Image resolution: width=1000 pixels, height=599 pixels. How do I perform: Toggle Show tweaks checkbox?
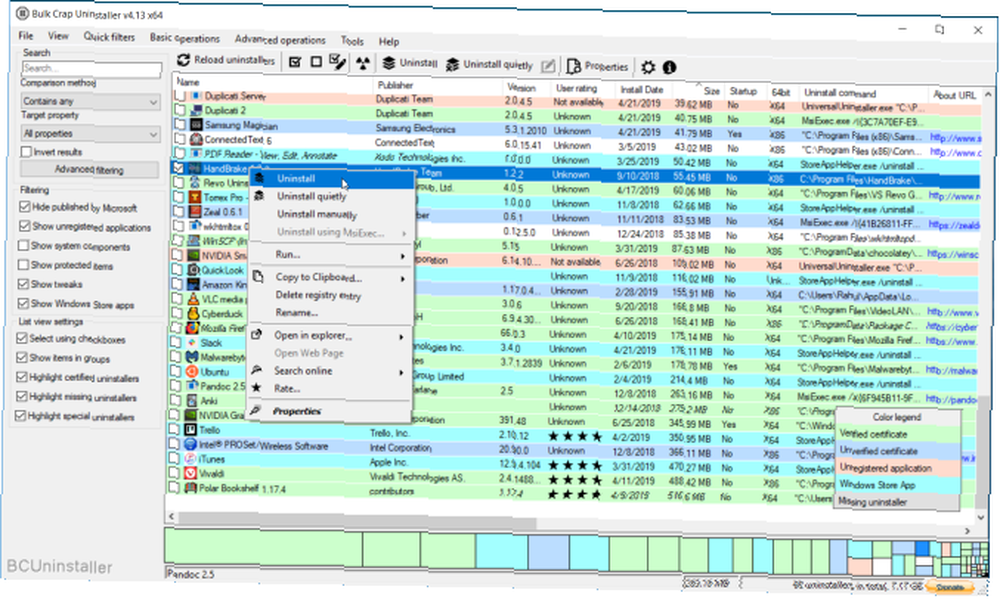24,284
